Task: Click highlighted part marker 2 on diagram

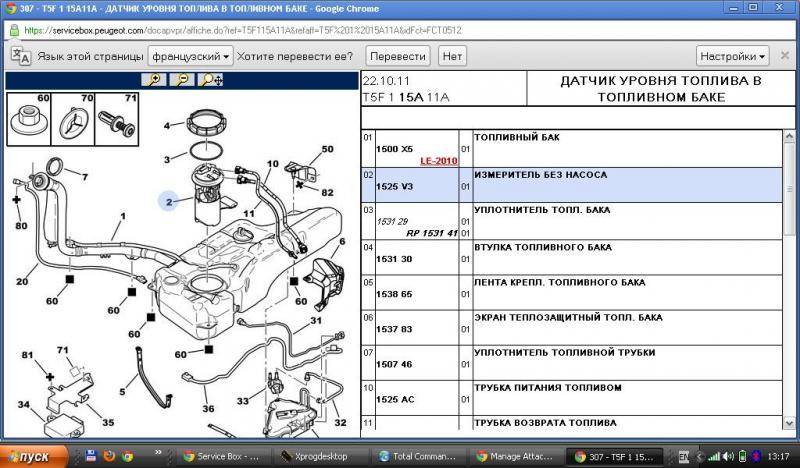Action: [x=170, y=201]
